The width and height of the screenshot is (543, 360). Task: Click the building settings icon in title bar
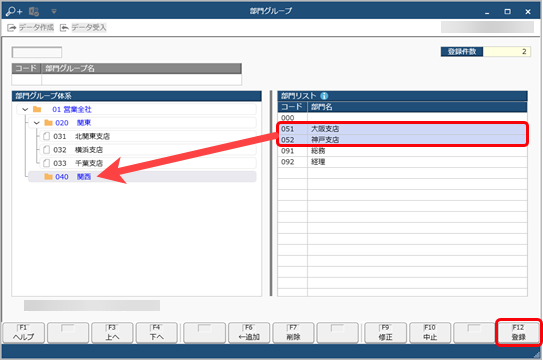point(34,11)
